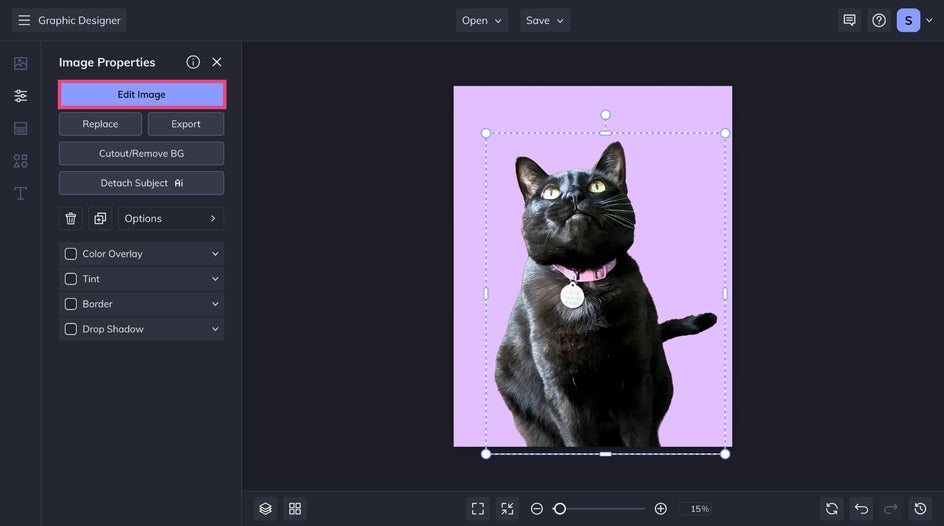Viewport: 944px width, 526px height.
Task: Close the Image Properties panel
Action: point(217,62)
